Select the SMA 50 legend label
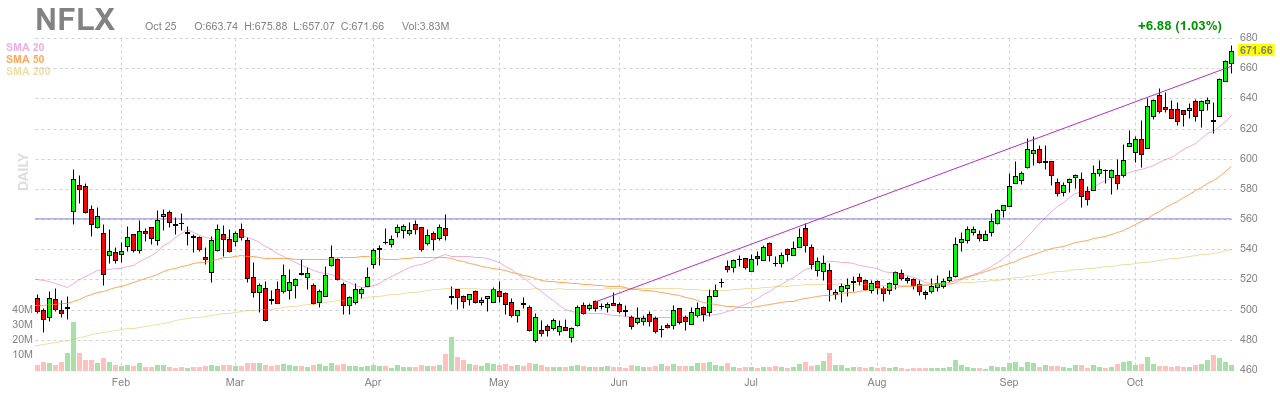This screenshot has height=400, width=1280. (x=25, y=59)
